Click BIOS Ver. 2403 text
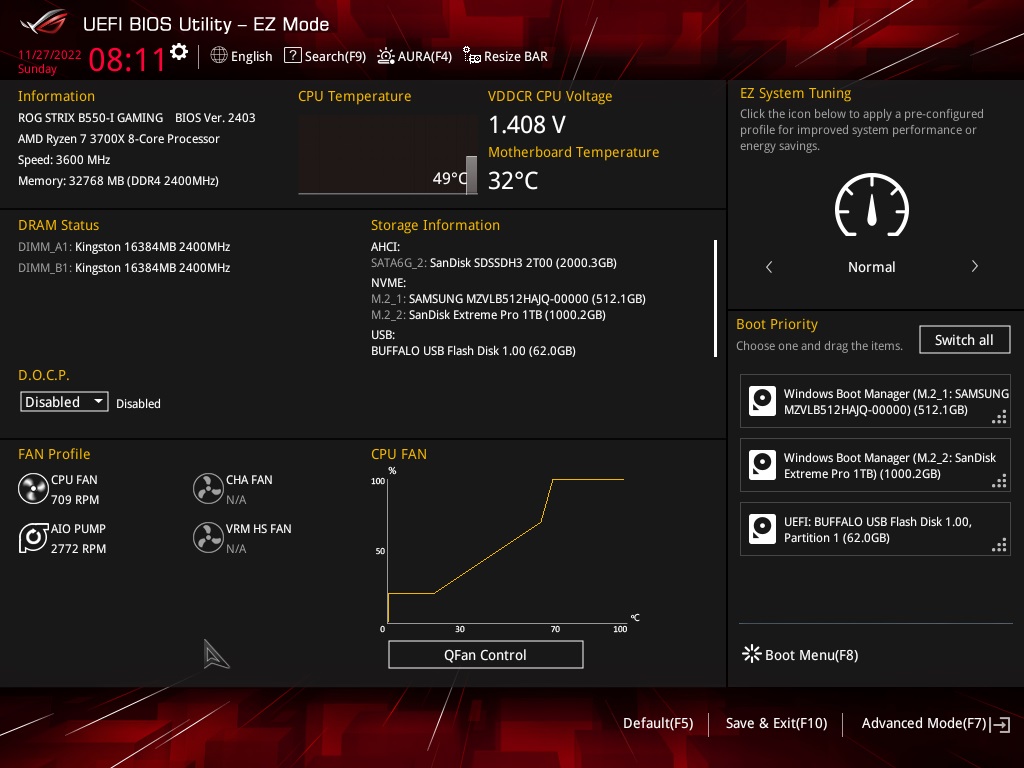1024x768 pixels. pos(215,118)
